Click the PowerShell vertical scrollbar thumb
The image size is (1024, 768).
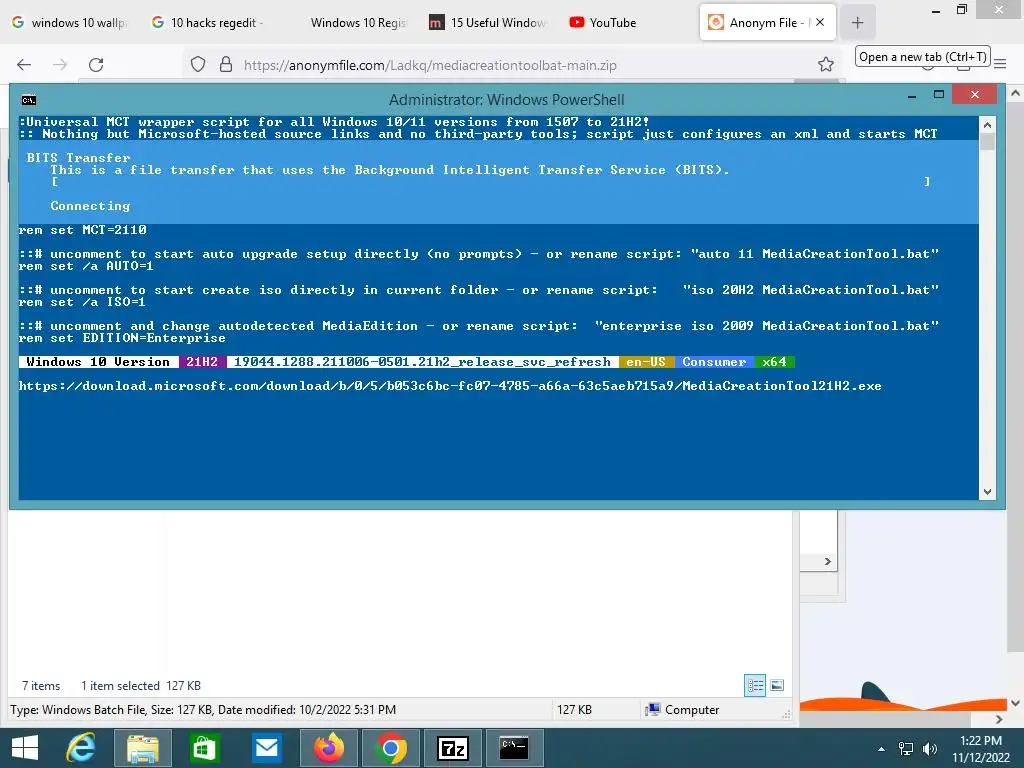tap(987, 142)
